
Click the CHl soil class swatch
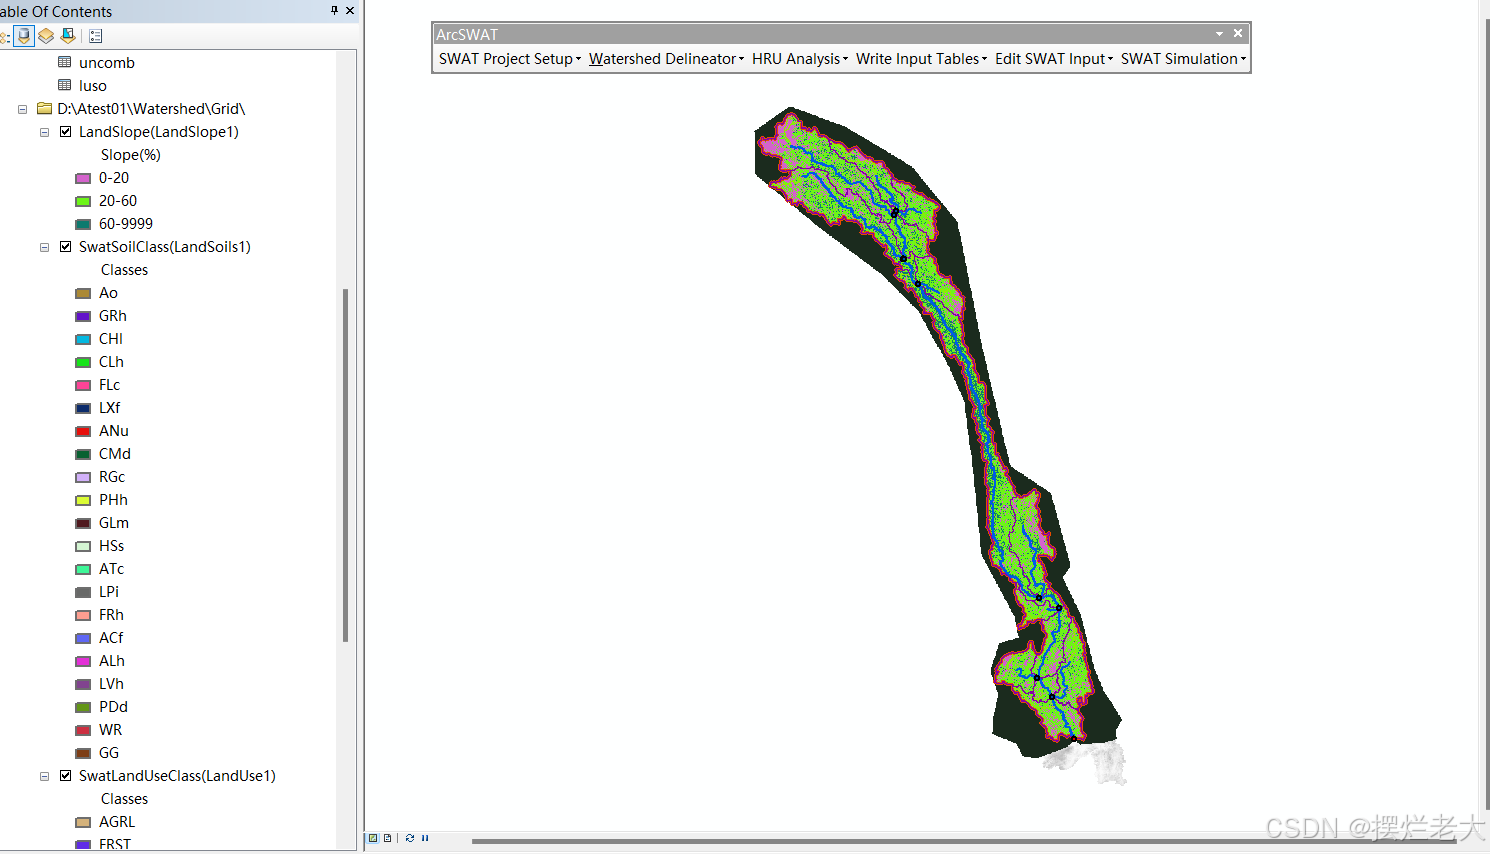[x=83, y=339]
